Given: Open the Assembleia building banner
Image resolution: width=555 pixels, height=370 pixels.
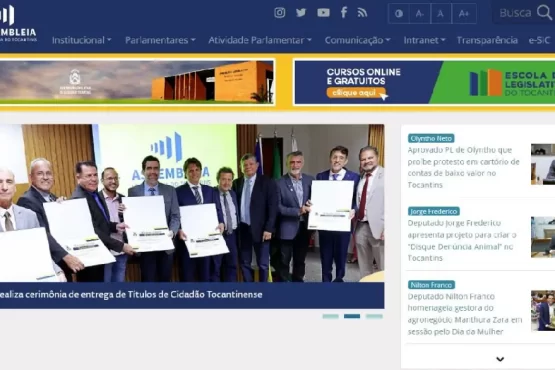Looking at the screenshot, I should (137, 82).
